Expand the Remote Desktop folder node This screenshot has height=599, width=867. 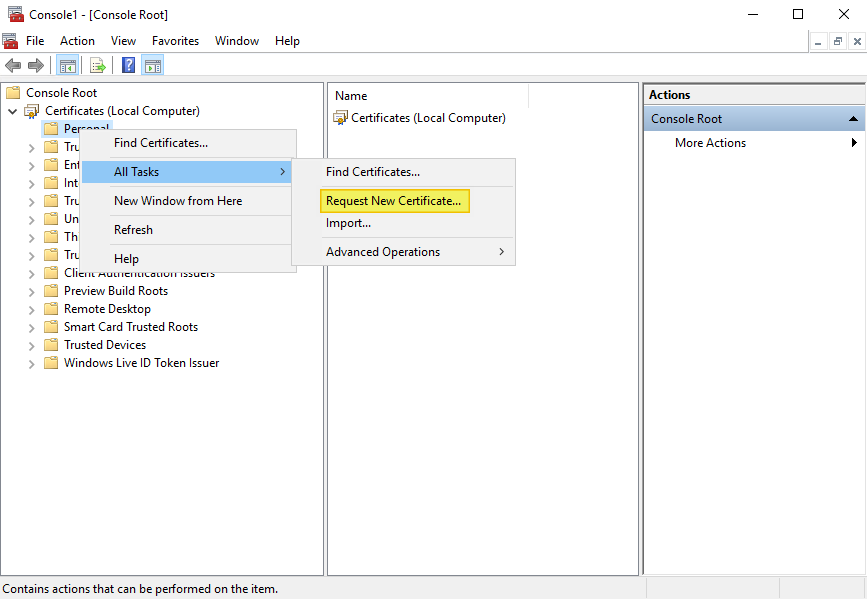pos(32,309)
